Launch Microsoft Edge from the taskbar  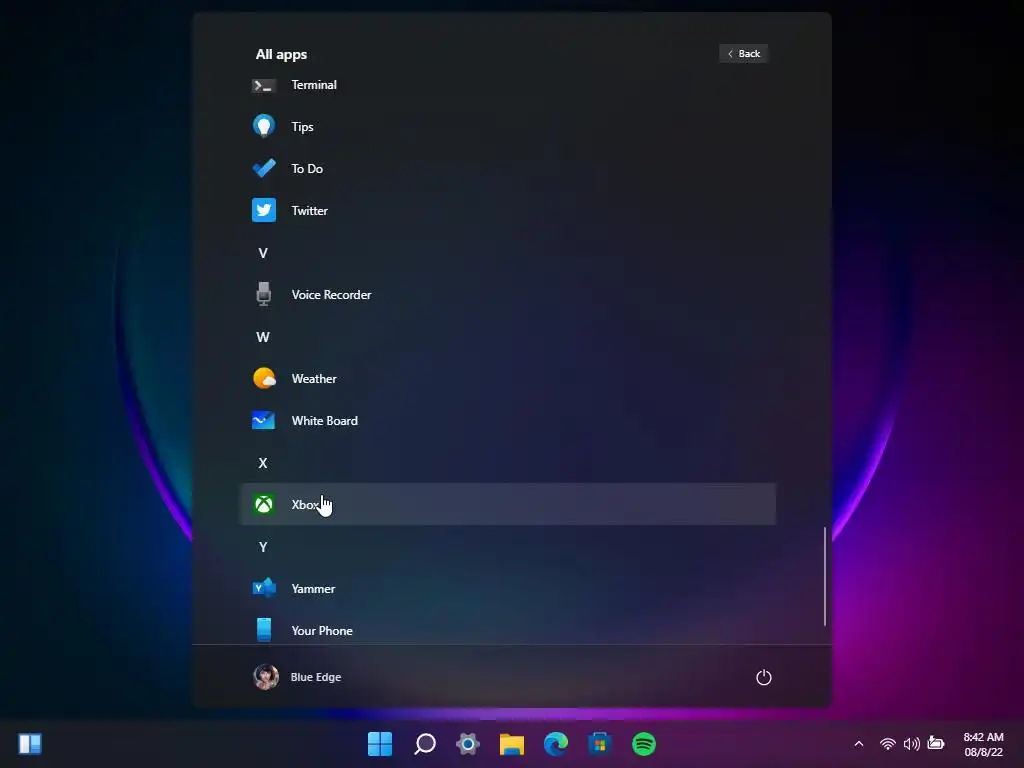pyautogui.click(x=556, y=744)
